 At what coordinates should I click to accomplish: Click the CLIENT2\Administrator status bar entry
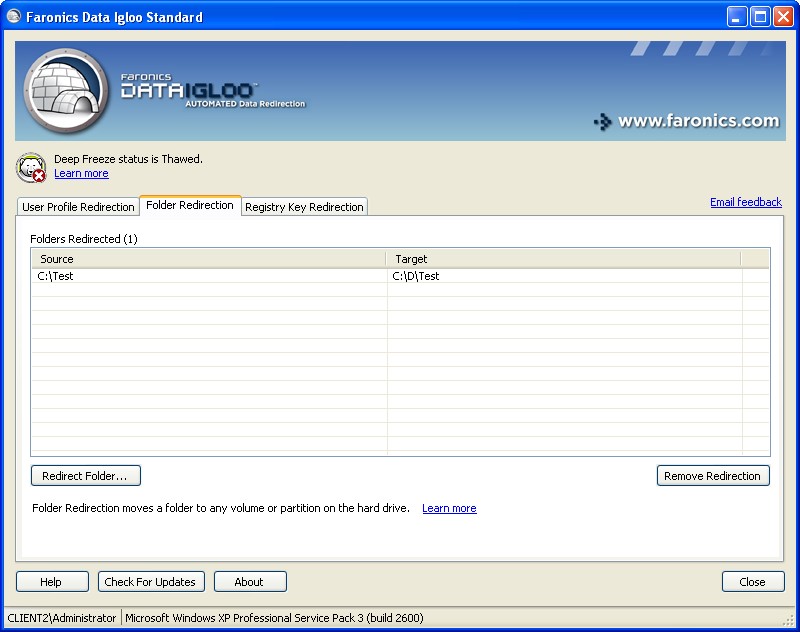(x=62, y=618)
